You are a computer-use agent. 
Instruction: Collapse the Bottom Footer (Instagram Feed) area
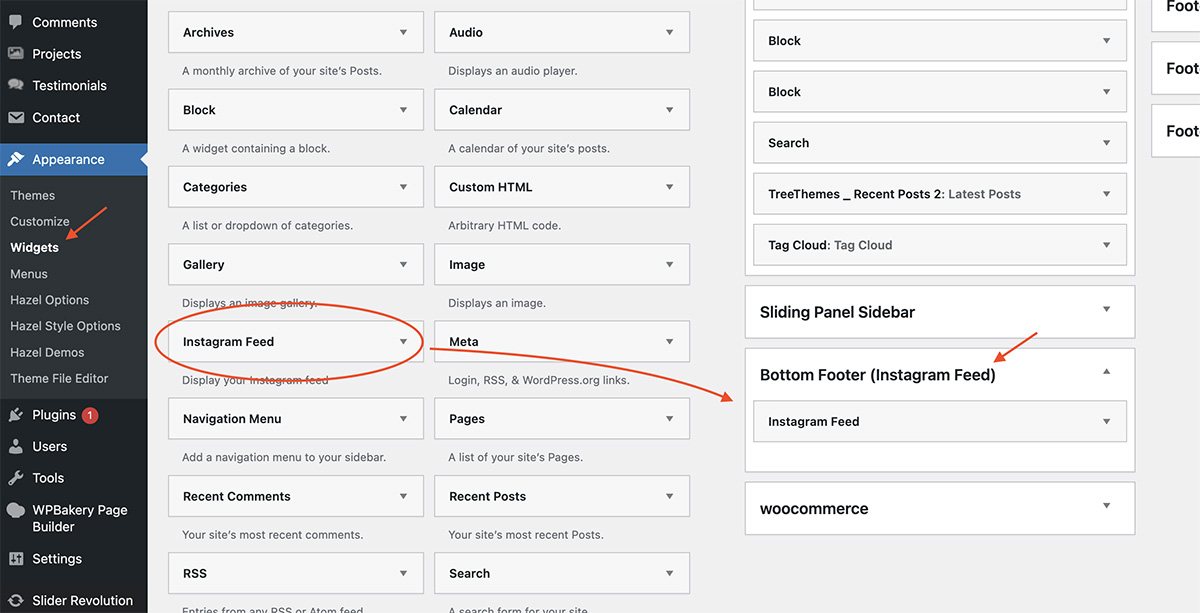tap(1106, 372)
